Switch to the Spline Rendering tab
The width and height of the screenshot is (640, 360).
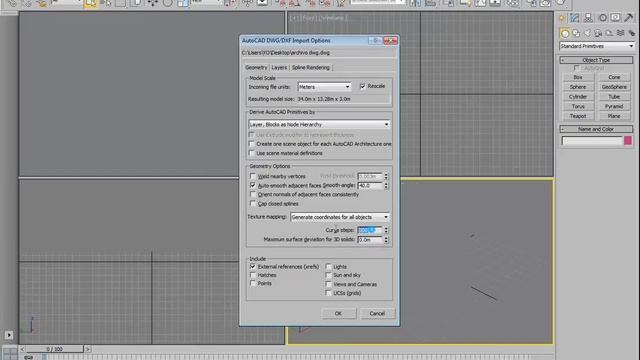[x=311, y=67]
